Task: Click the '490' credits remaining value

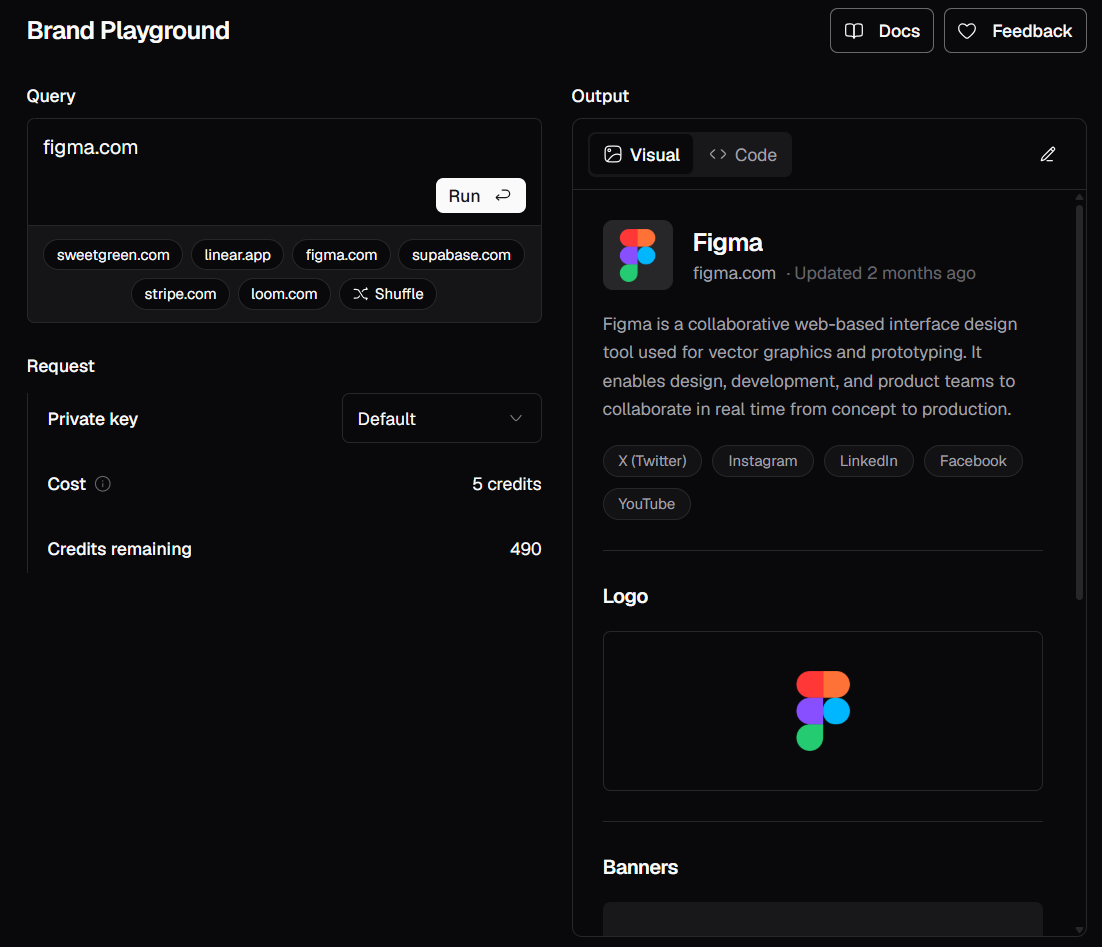Action: (526, 549)
